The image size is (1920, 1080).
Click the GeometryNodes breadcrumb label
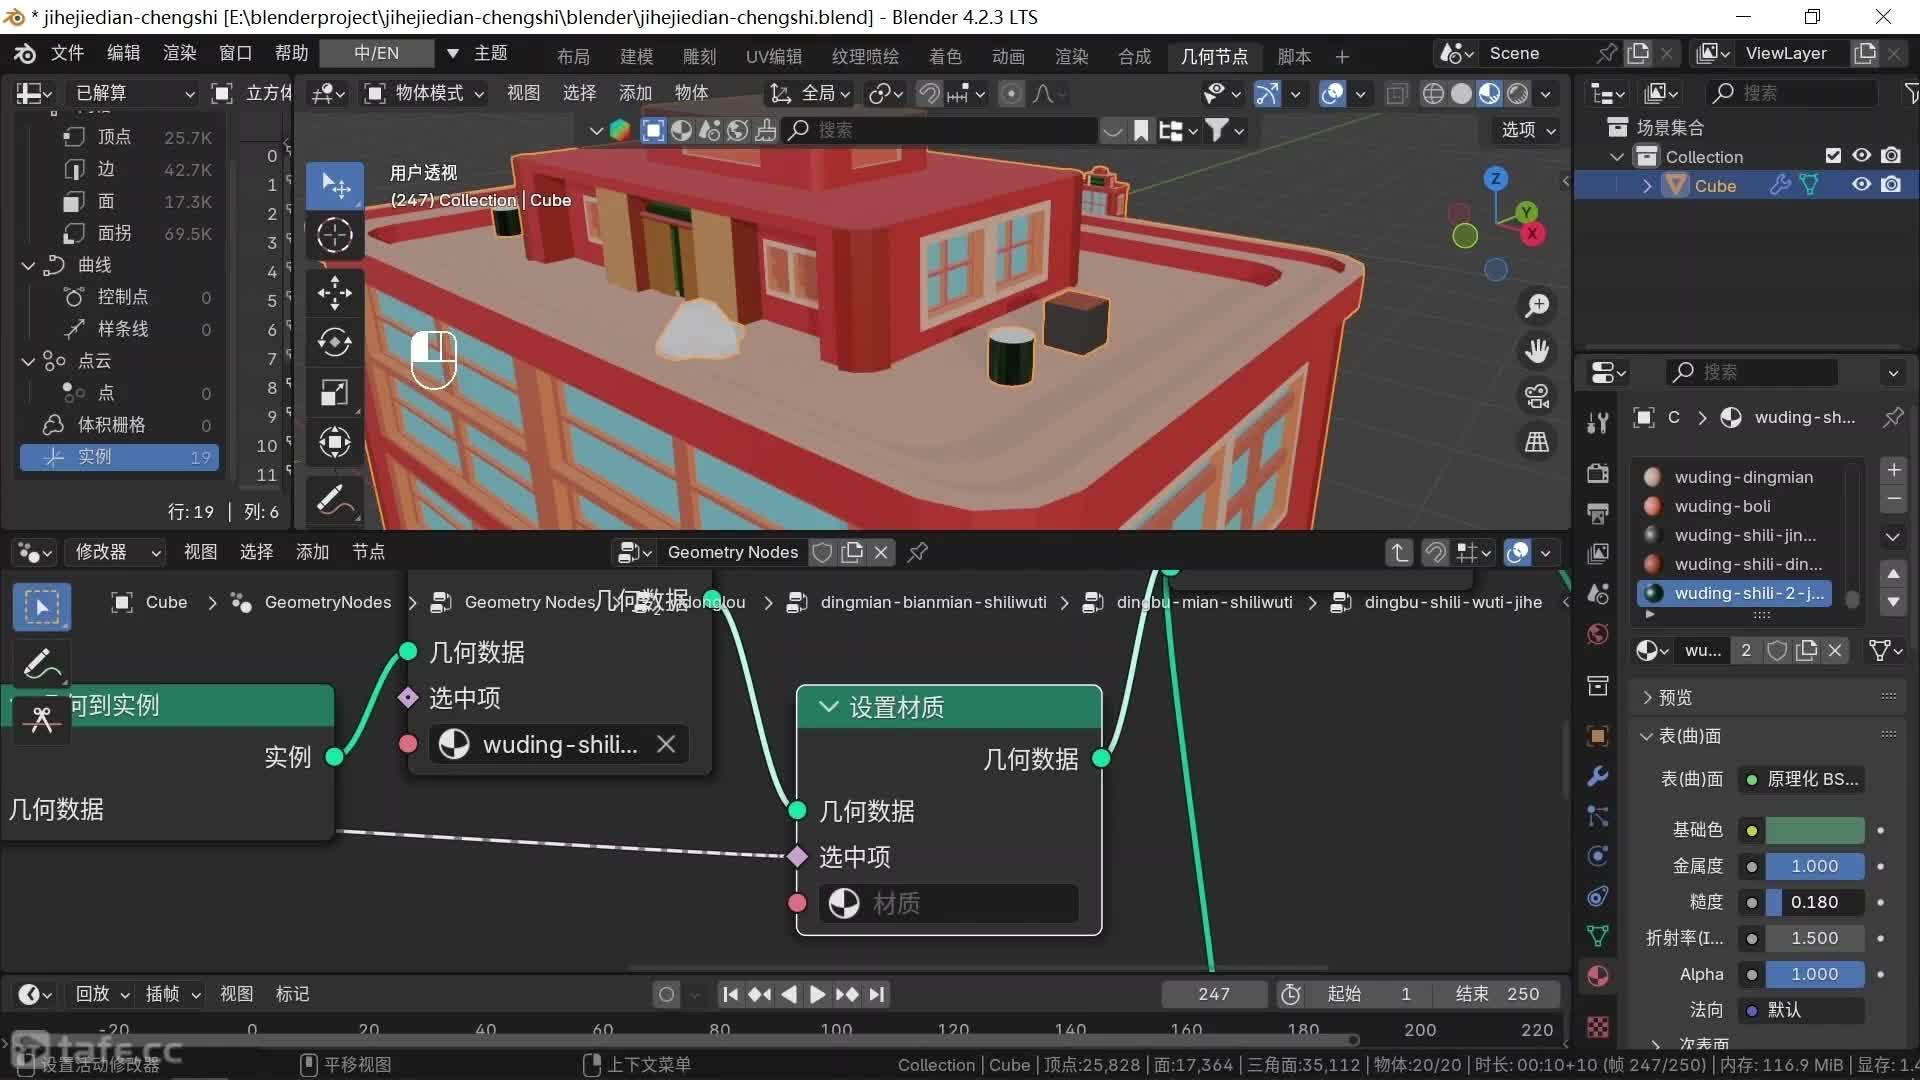coord(327,602)
